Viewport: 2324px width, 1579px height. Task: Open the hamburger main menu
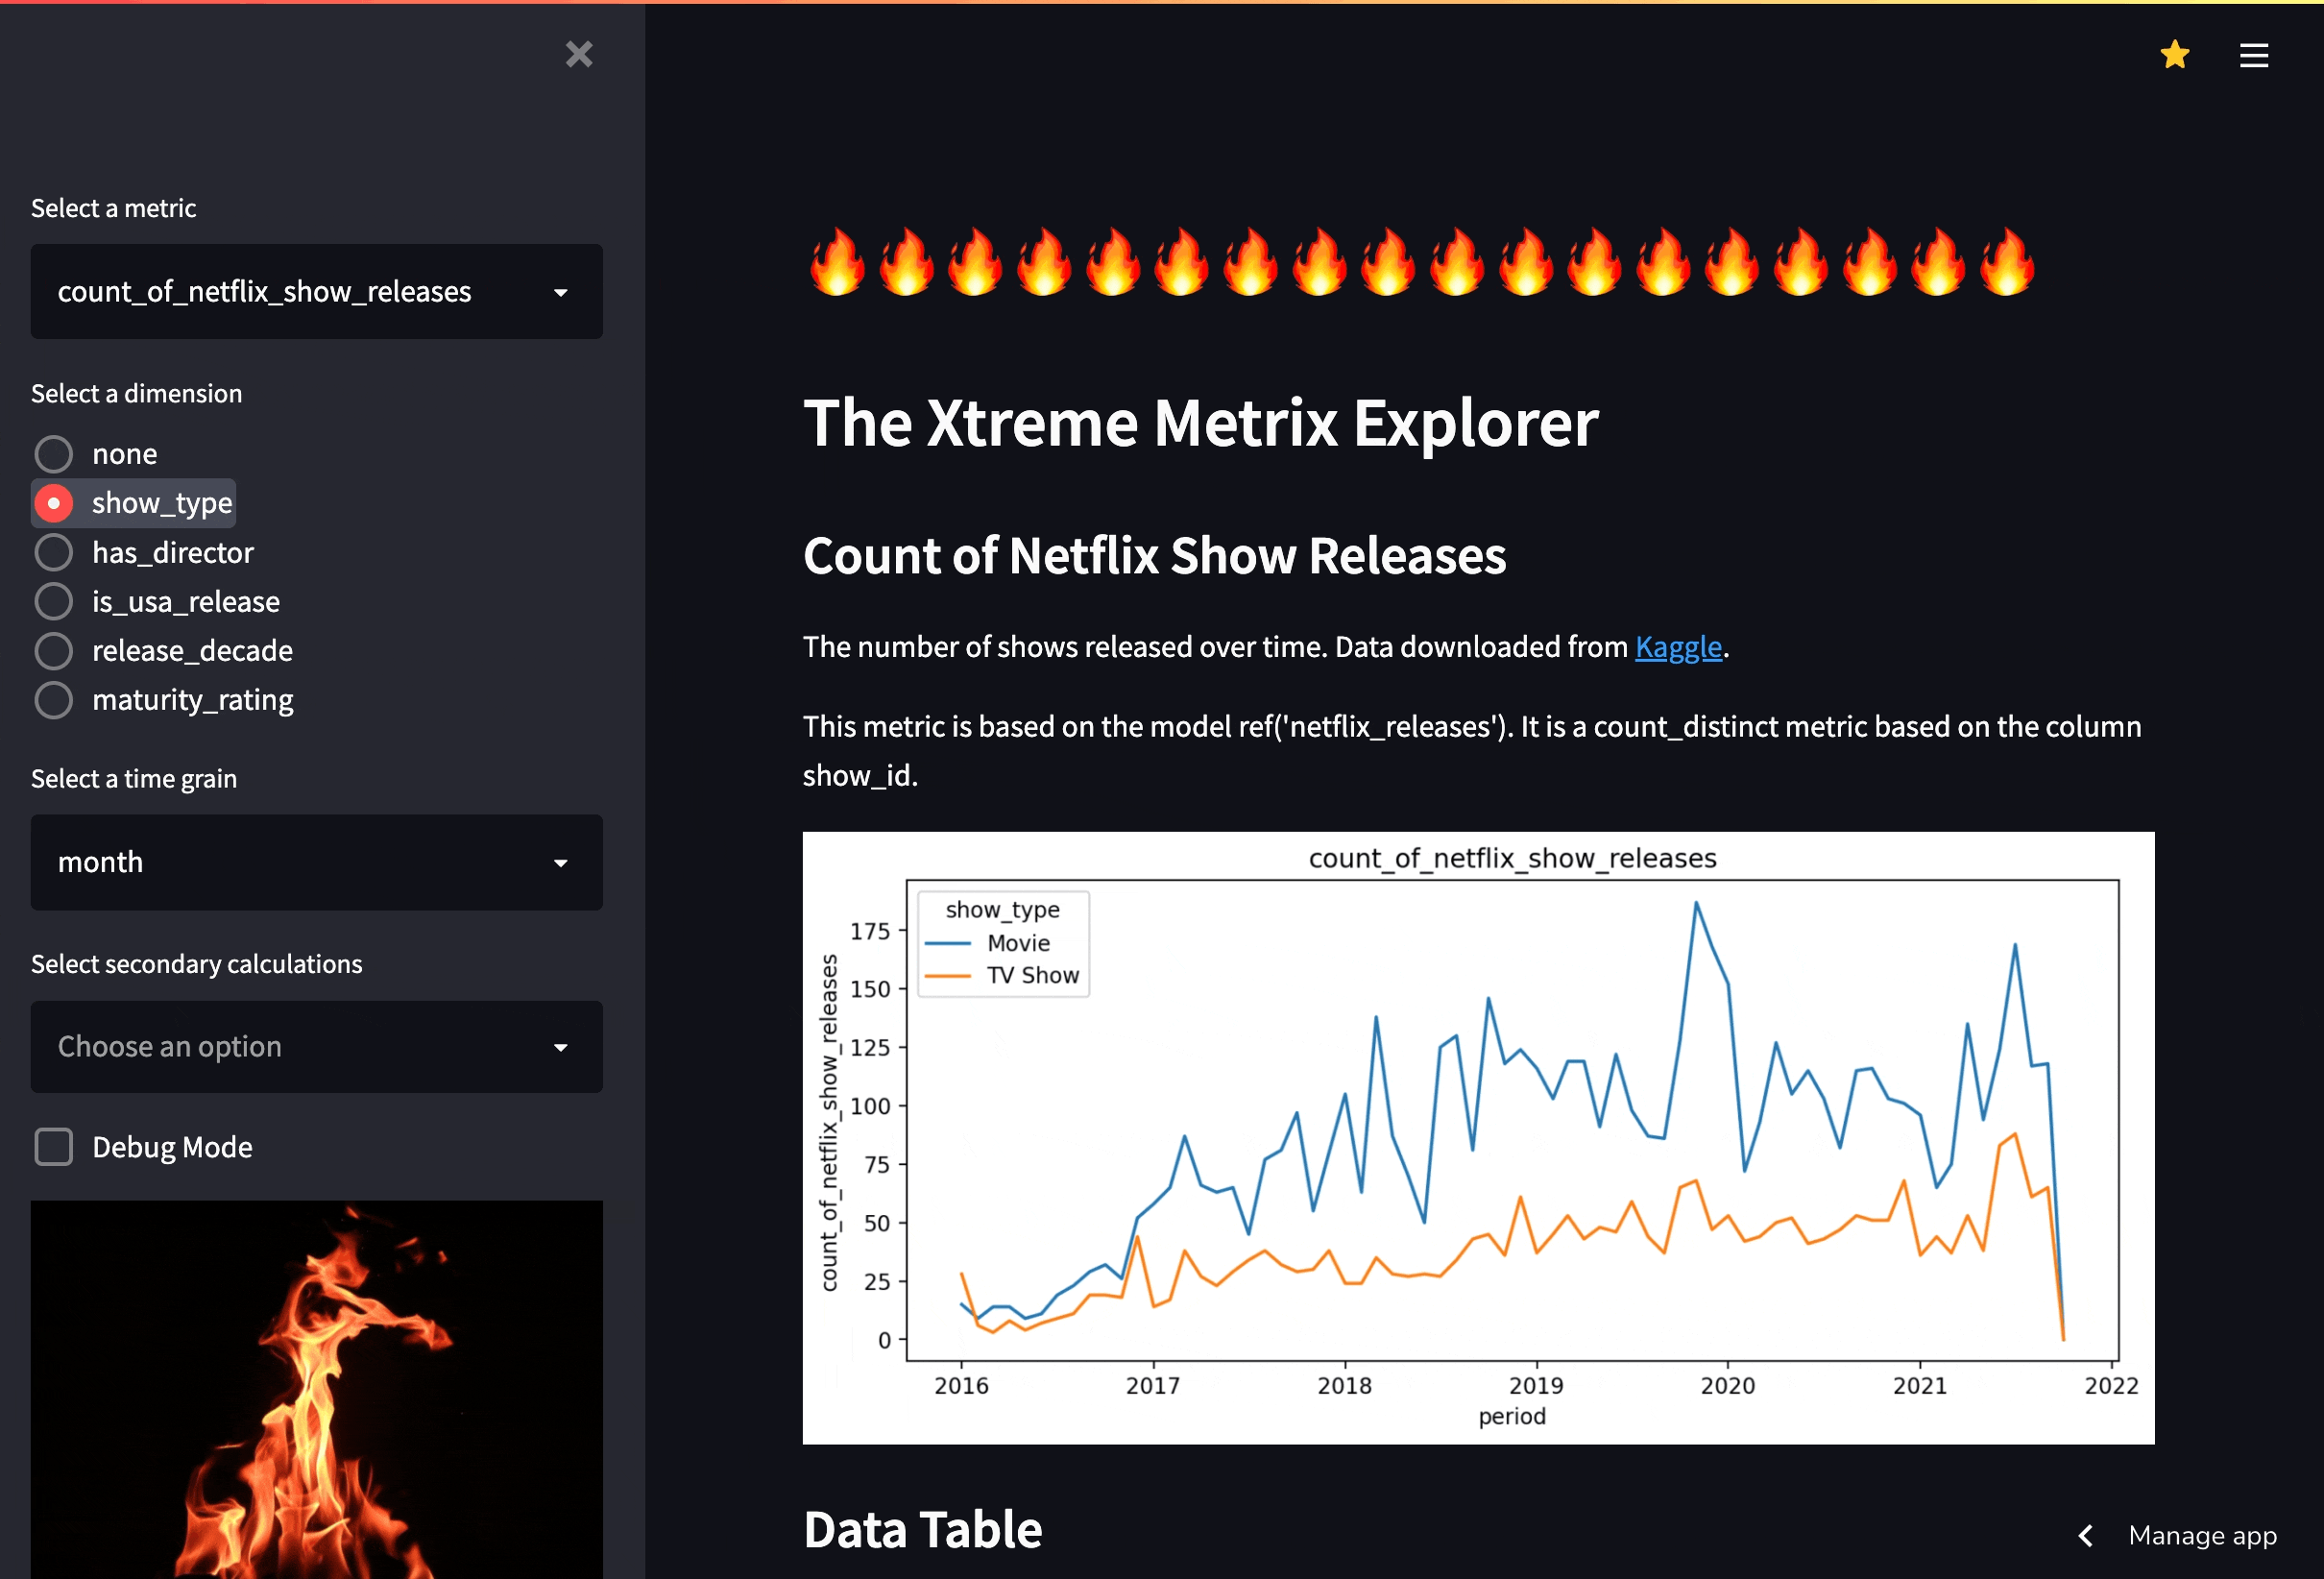click(2253, 55)
